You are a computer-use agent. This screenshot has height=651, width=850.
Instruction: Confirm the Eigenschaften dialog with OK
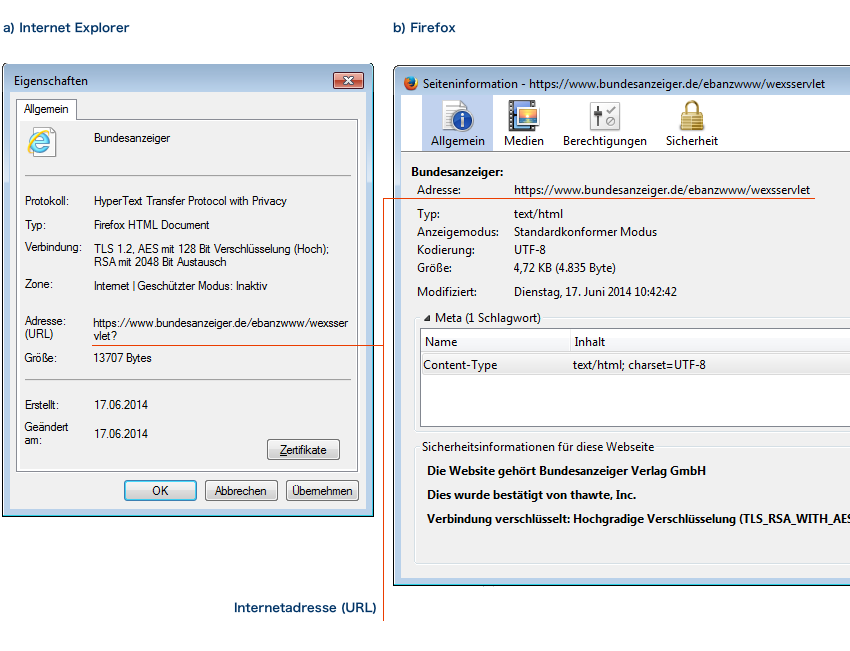tap(160, 491)
